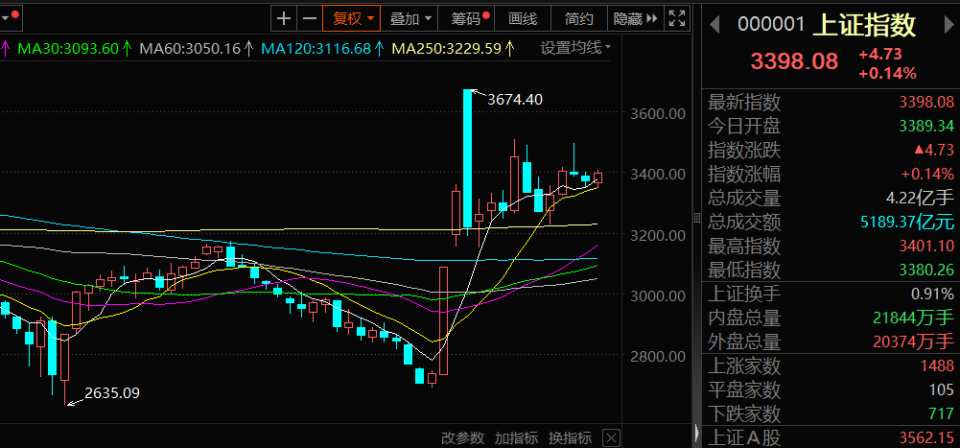Click 加指标 to add indicator
The width and height of the screenshot is (960, 448).
point(516,438)
